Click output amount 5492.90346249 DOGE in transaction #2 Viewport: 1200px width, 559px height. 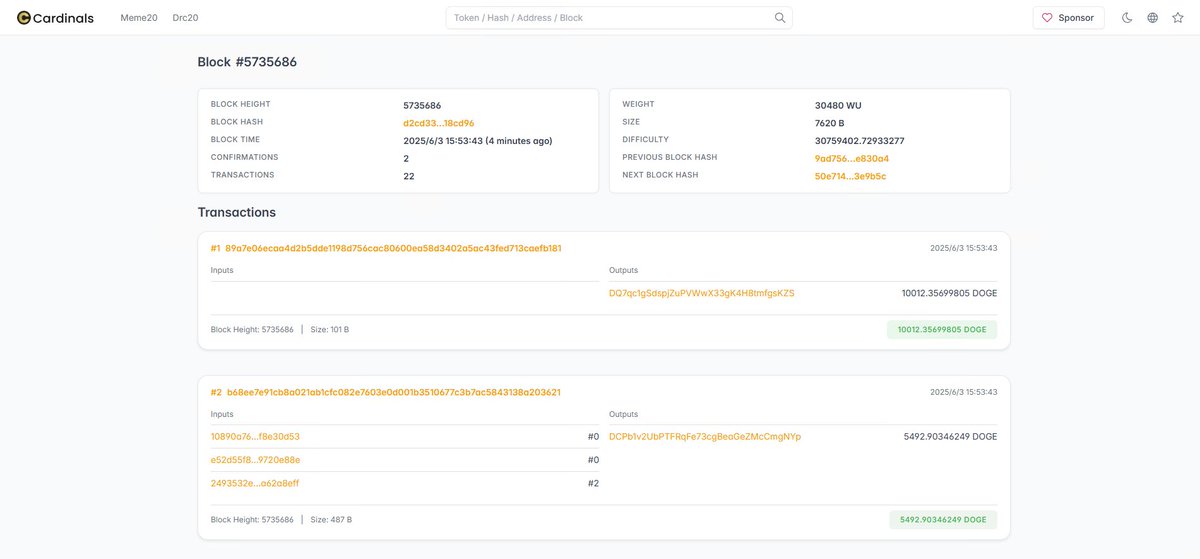[x=950, y=436]
